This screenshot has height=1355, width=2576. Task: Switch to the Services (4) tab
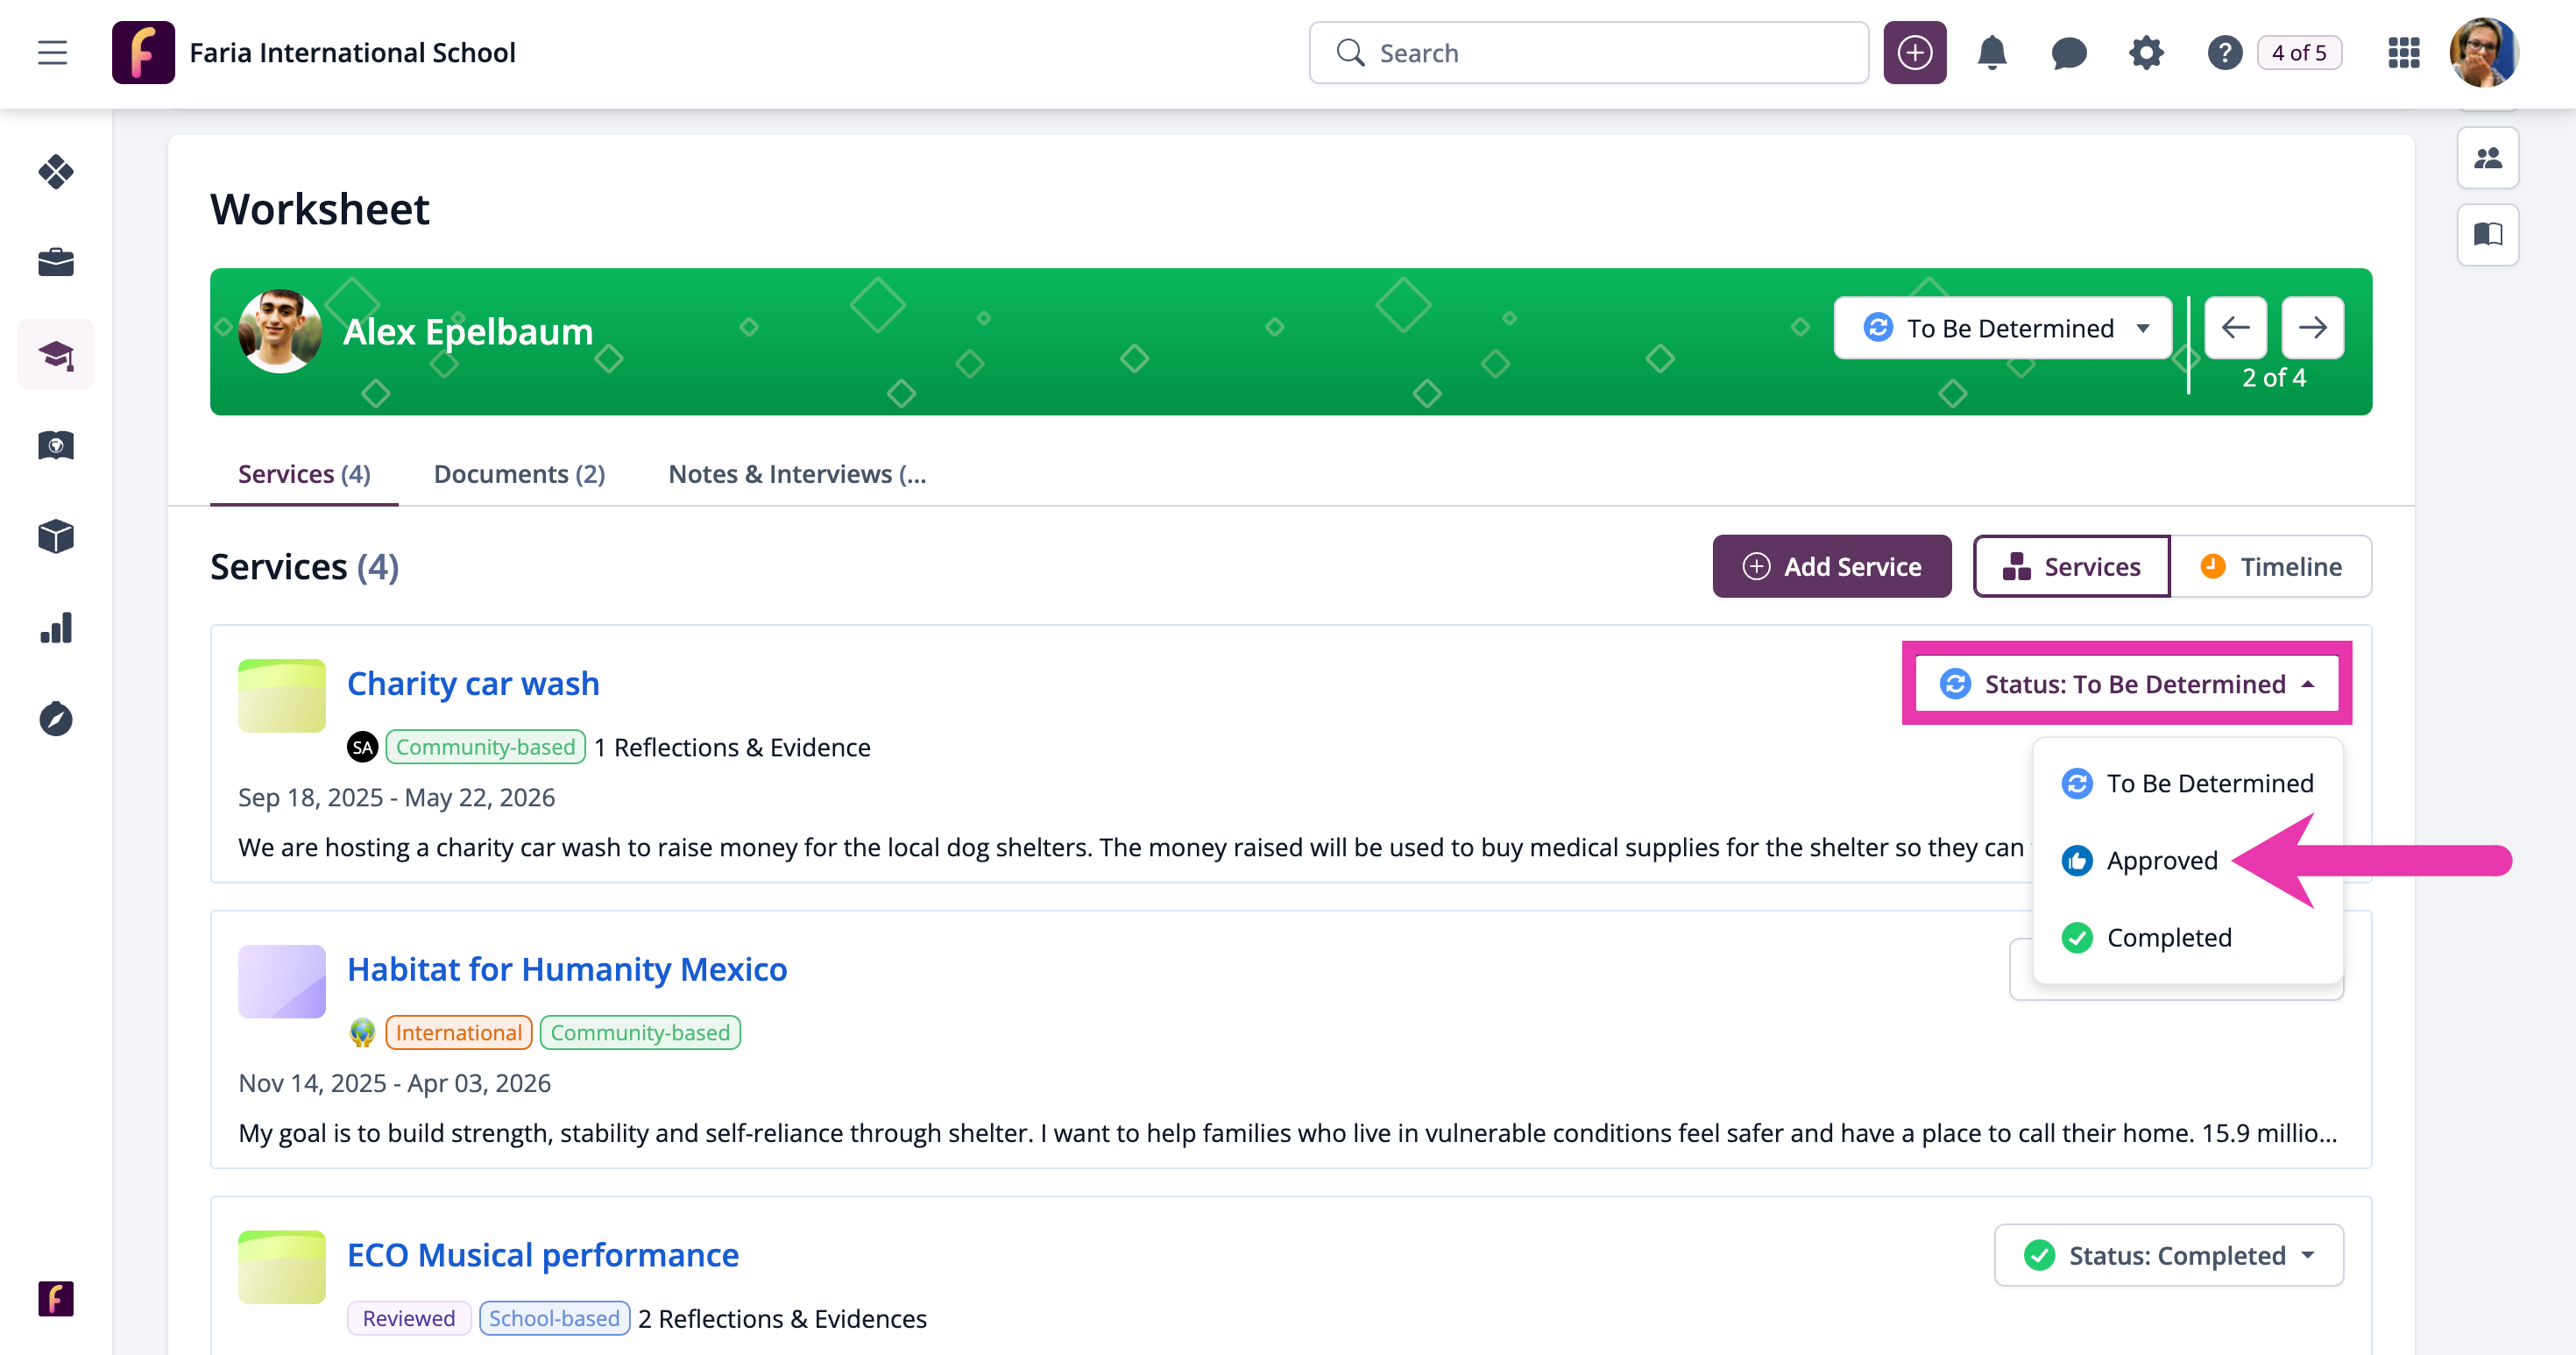[304, 474]
